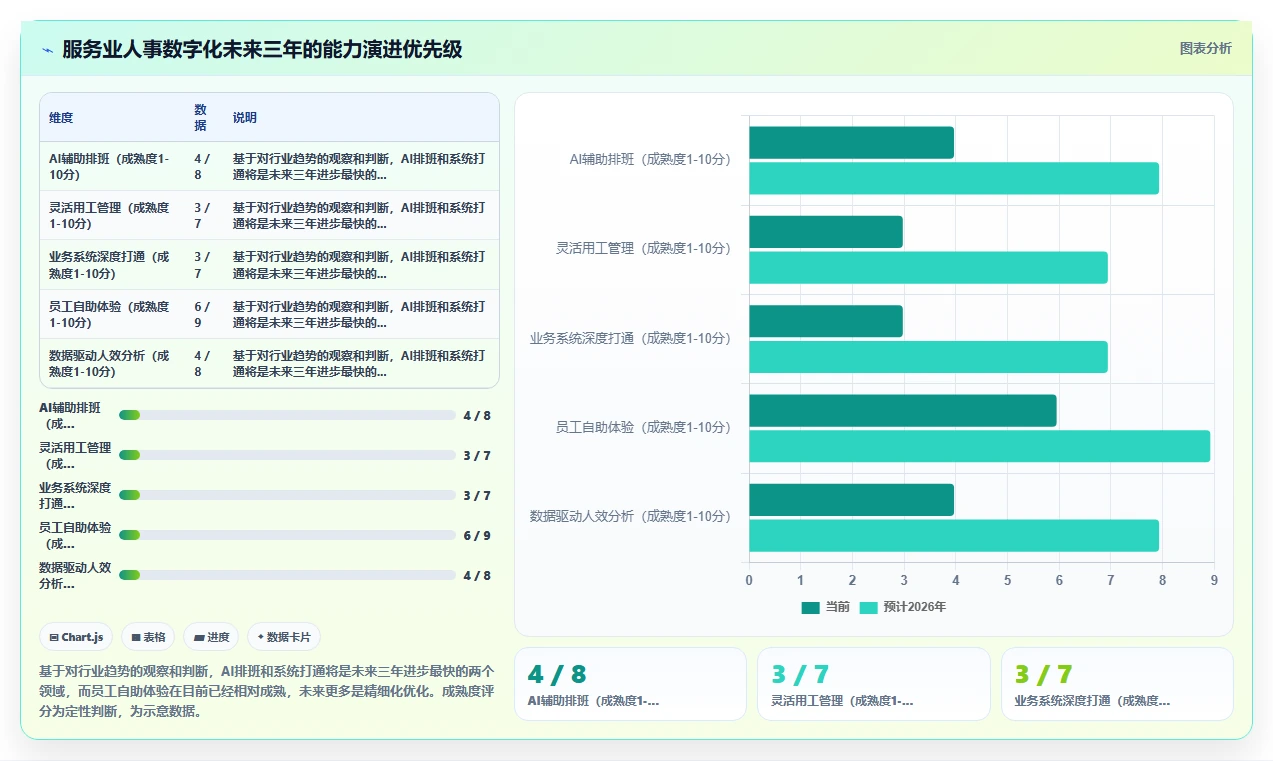Image resolution: width=1273 pixels, height=761 pixels.
Task: Click the 灵活用工管理 progress bar
Action: (x=287, y=455)
